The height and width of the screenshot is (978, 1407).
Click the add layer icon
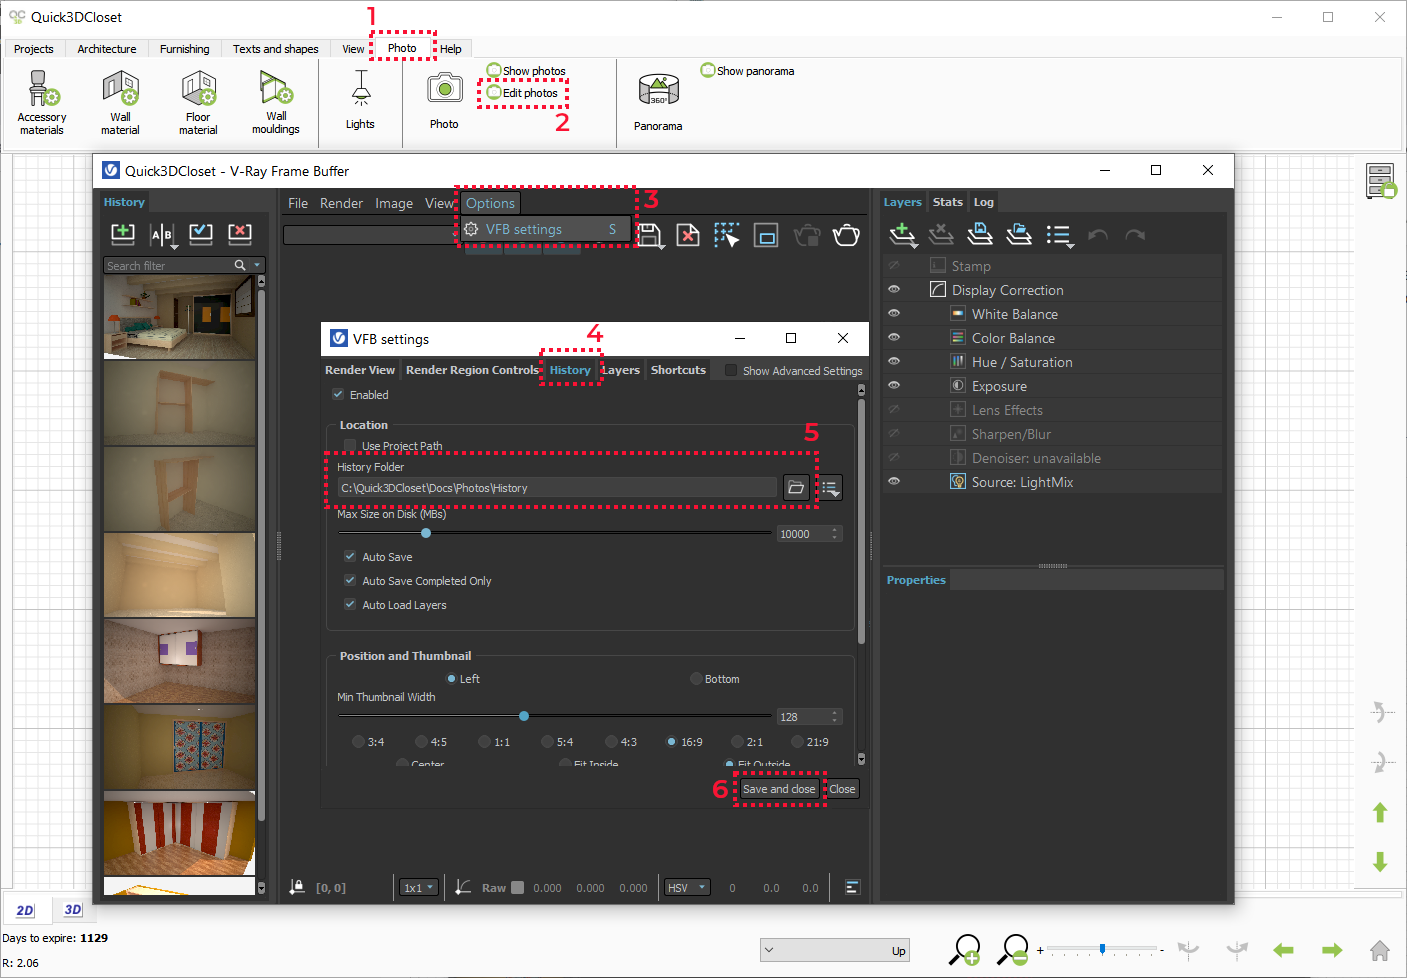(x=903, y=235)
